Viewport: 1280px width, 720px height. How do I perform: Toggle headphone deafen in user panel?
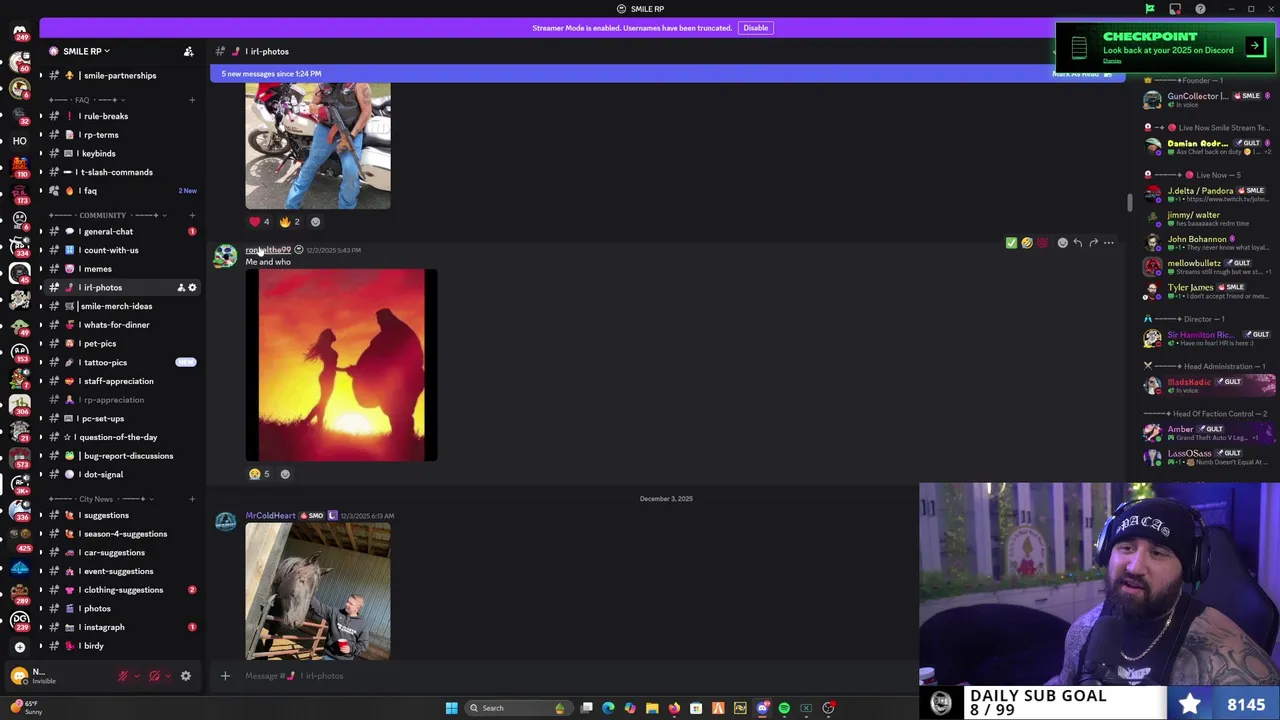tap(154, 676)
